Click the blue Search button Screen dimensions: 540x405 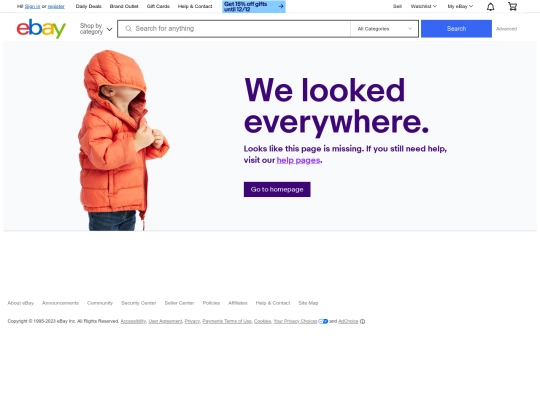[456, 29]
